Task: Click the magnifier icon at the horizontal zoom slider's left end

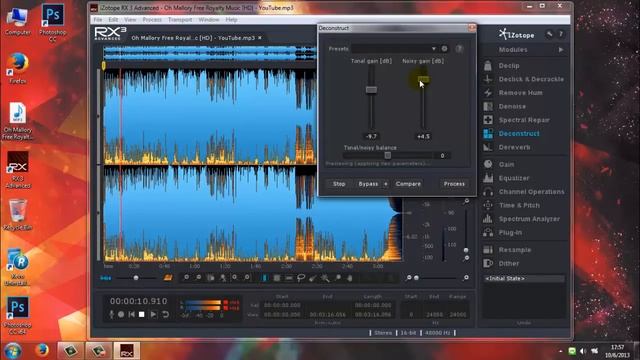Action: pos(409,278)
